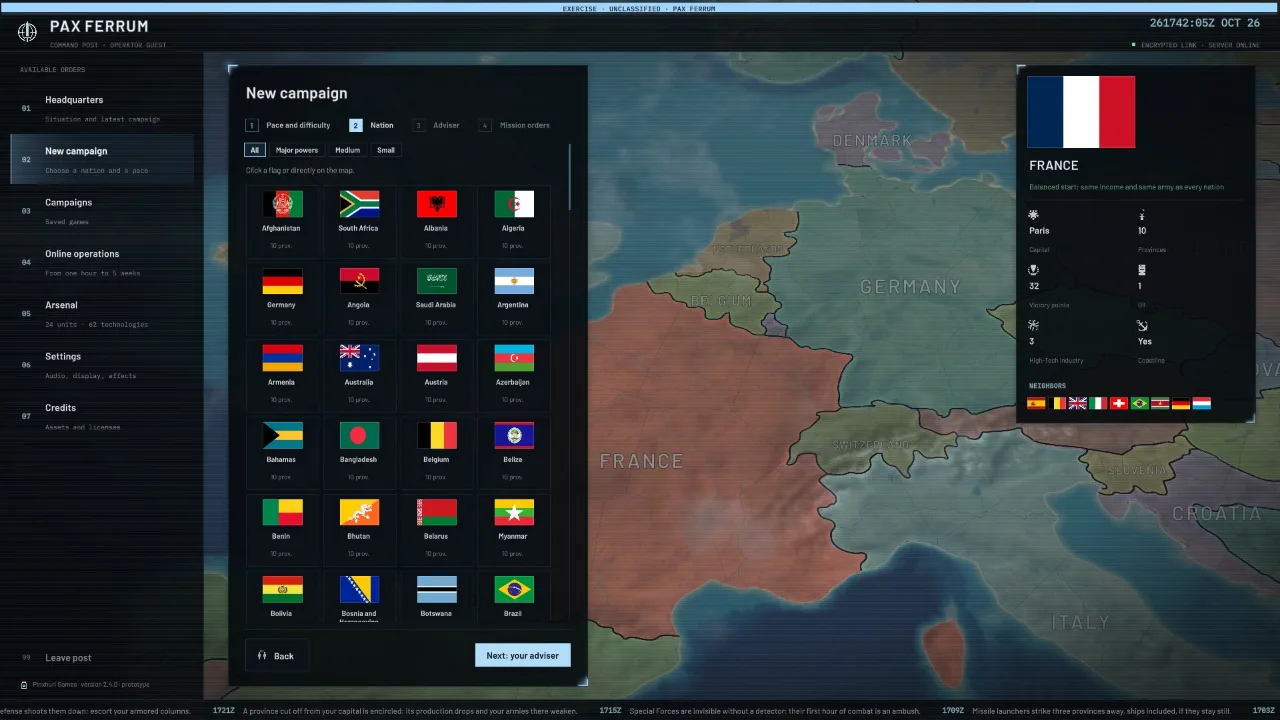
Task: Click Next: your adviser button
Action: click(x=522, y=655)
